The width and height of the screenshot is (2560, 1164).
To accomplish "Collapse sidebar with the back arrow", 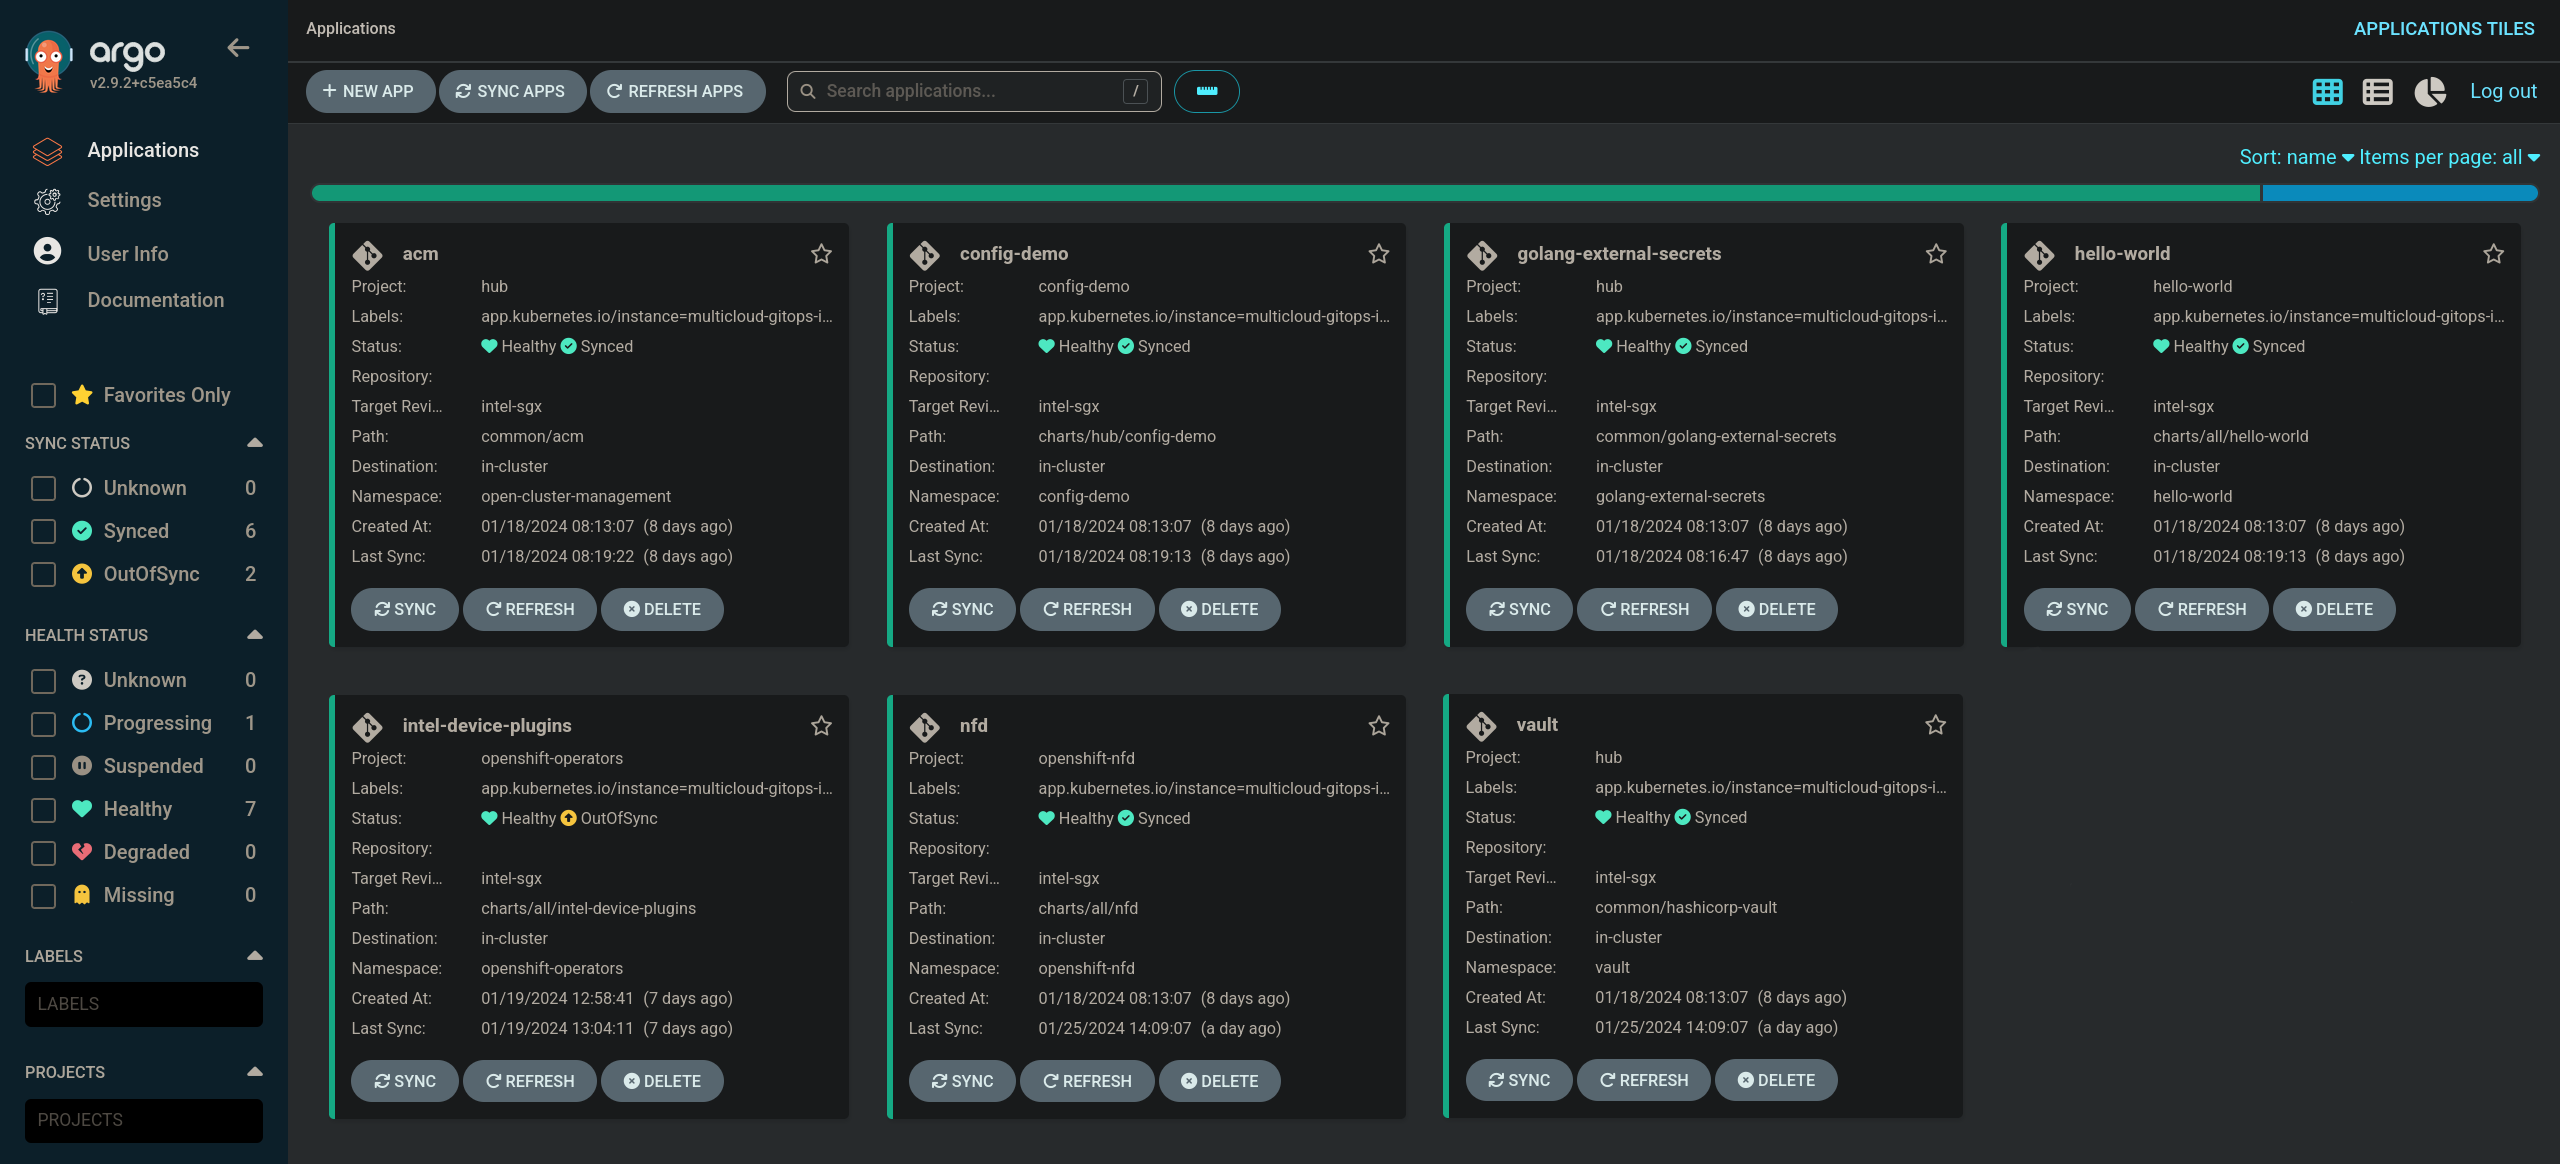I will tap(238, 47).
